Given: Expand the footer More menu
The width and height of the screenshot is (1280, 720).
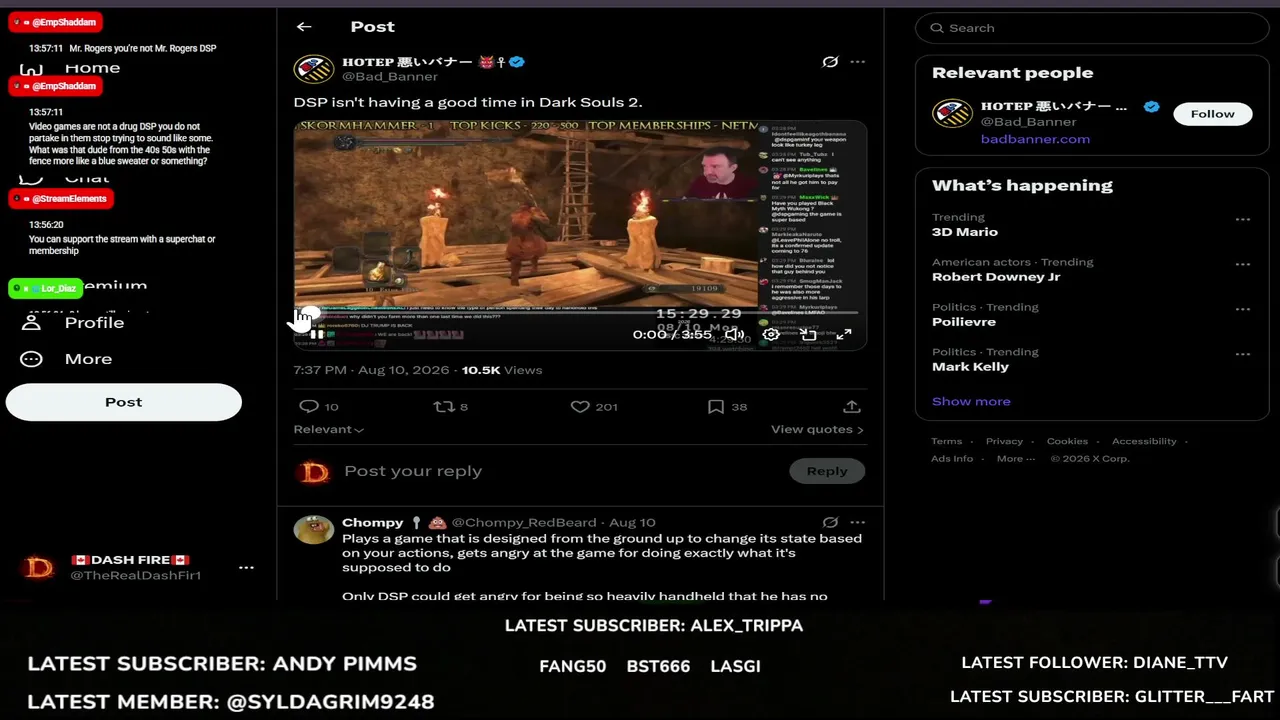Looking at the screenshot, I should tap(1016, 458).
